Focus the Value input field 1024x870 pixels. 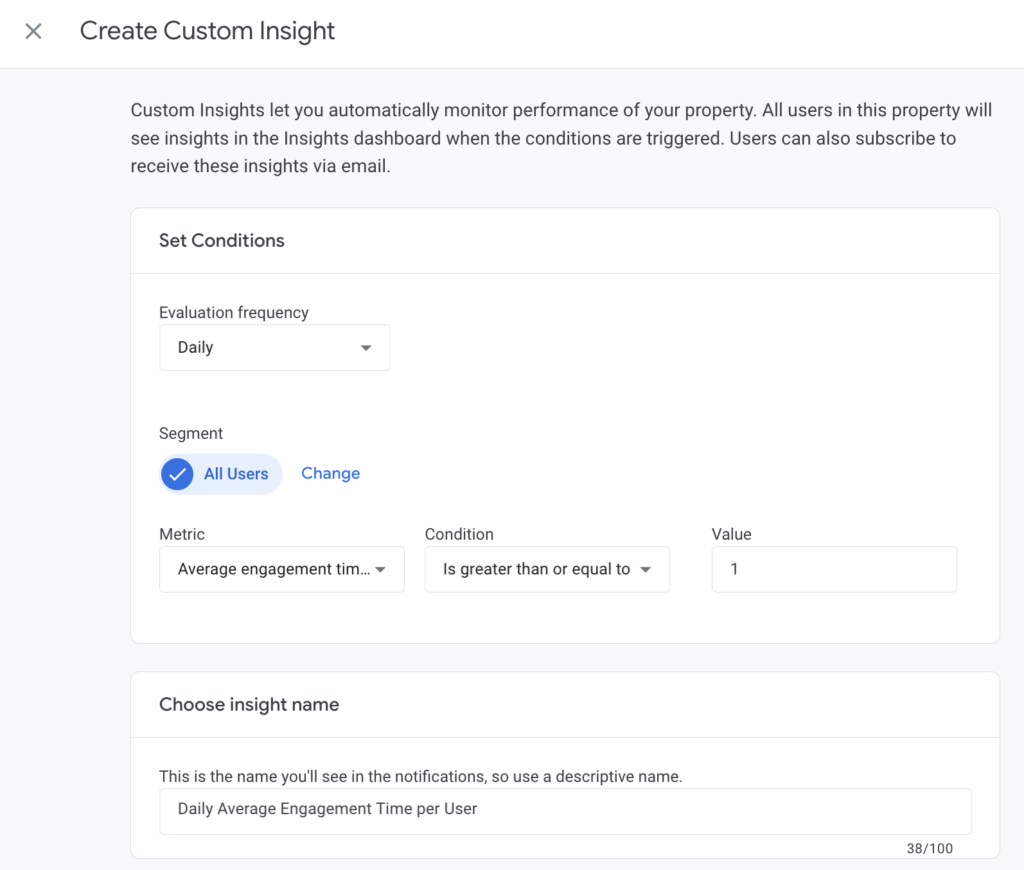point(833,569)
